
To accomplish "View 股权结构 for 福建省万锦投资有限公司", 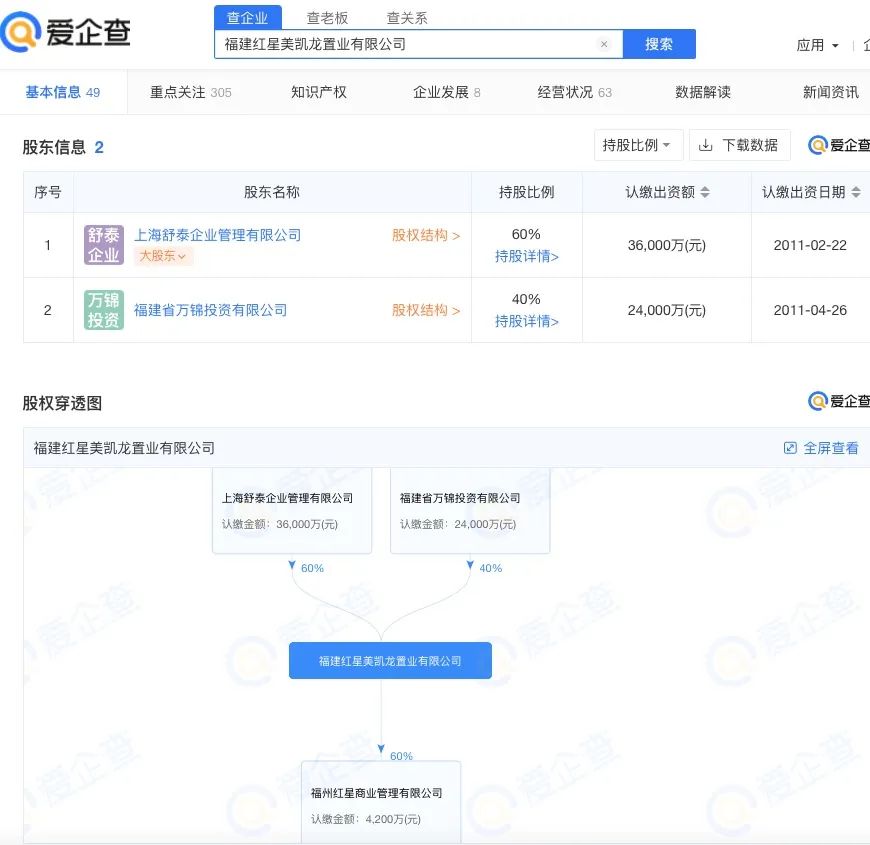I will tap(426, 310).
